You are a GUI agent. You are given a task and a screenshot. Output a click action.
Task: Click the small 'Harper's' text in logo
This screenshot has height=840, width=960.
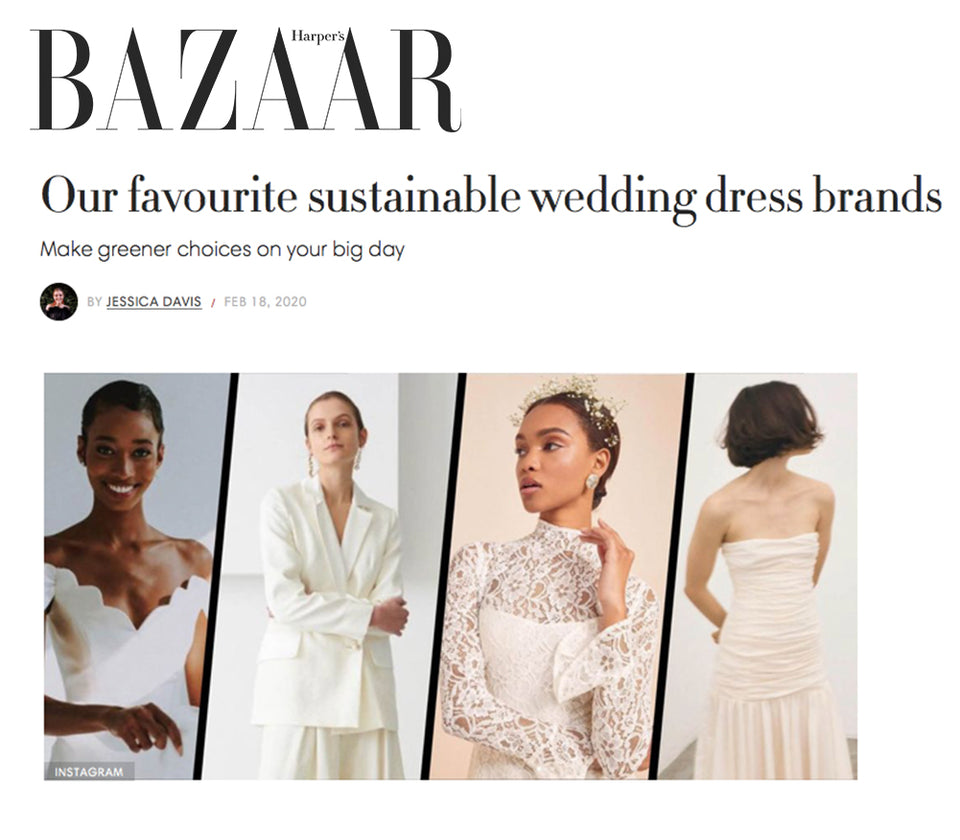tap(318, 37)
